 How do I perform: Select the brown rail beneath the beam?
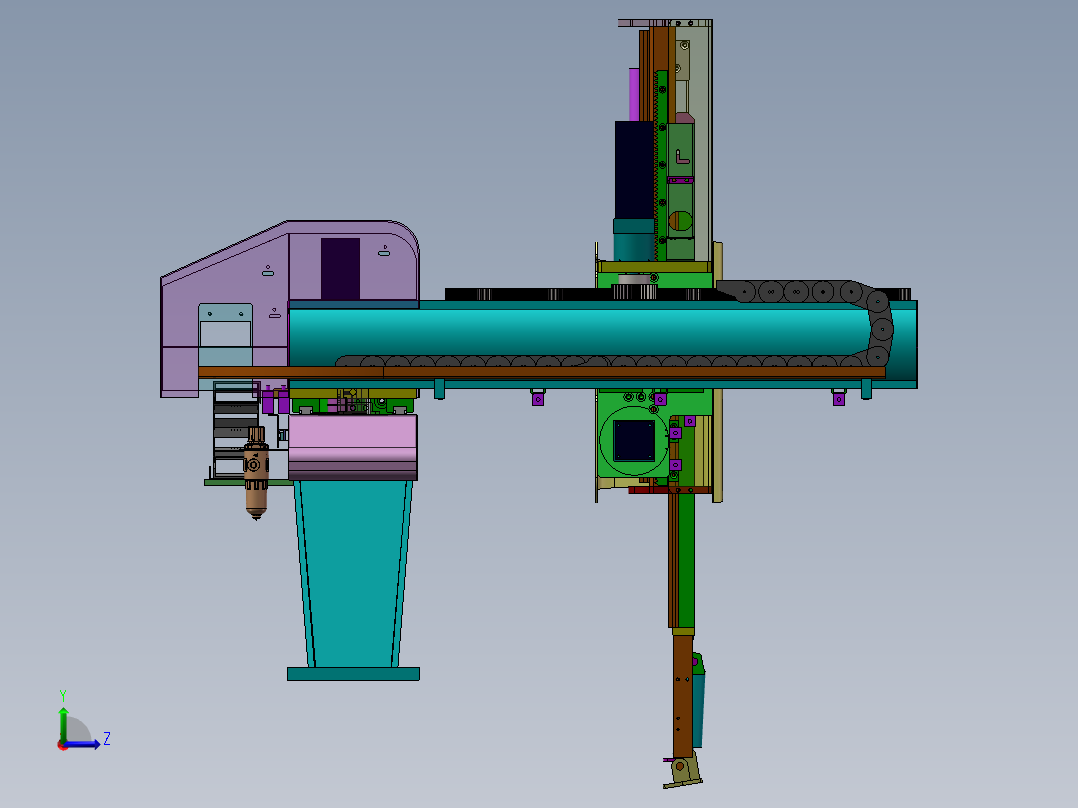click(542, 372)
